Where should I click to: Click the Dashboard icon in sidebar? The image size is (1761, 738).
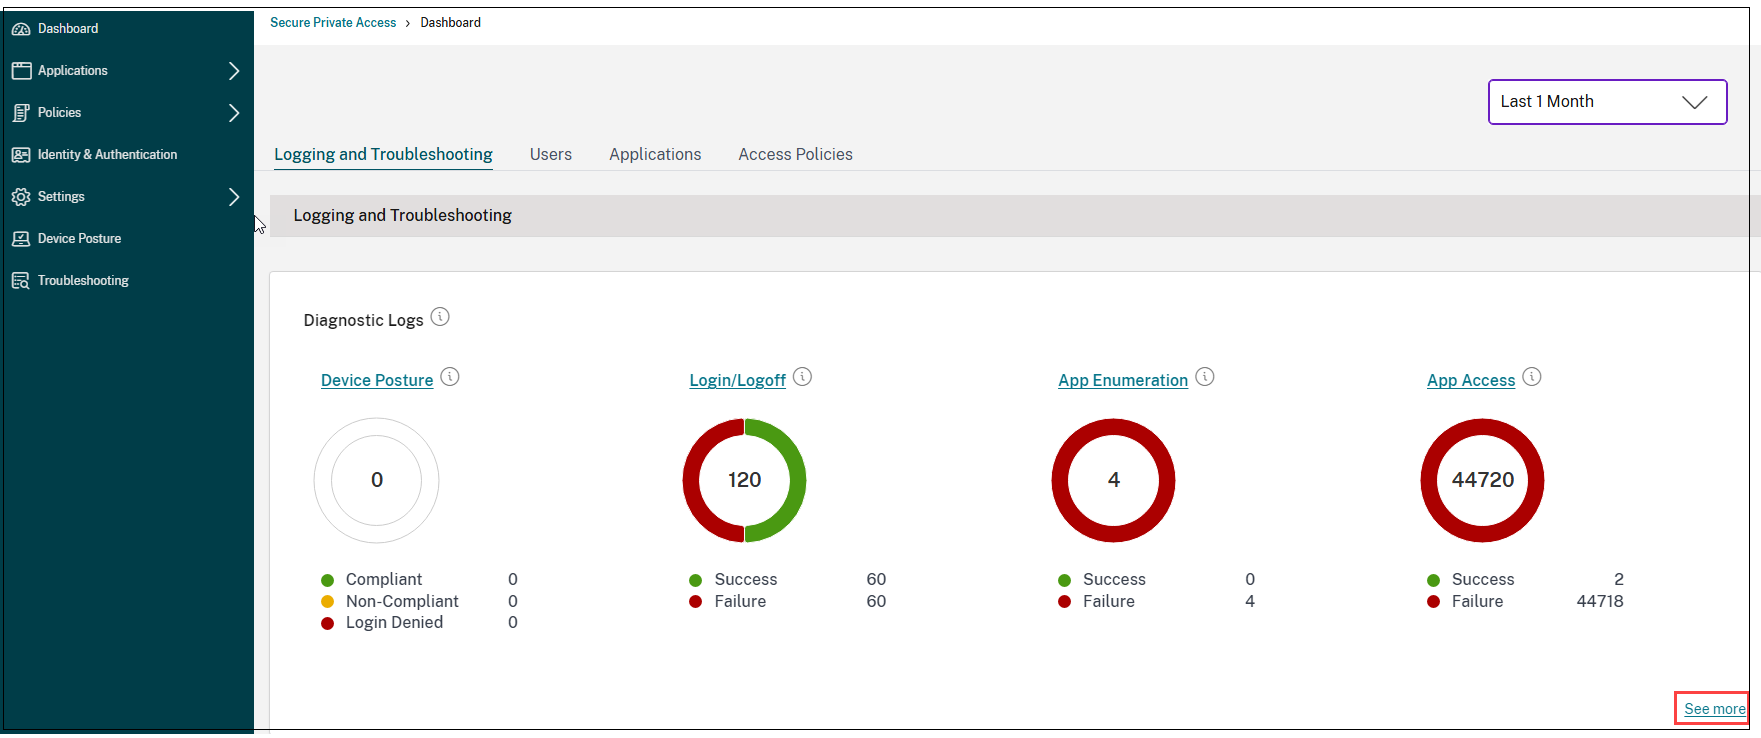pyautogui.click(x=21, y=29)
